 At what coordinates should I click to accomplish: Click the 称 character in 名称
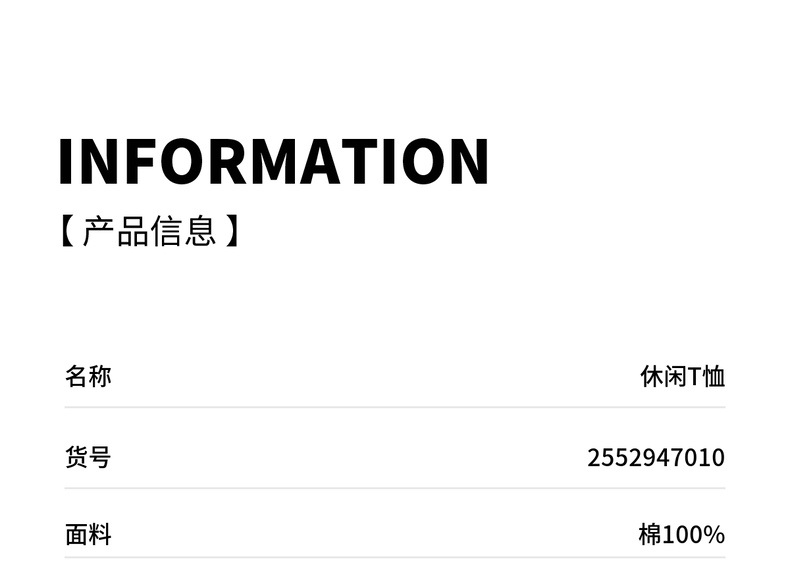pyautogui.click(x=100, y=377)
